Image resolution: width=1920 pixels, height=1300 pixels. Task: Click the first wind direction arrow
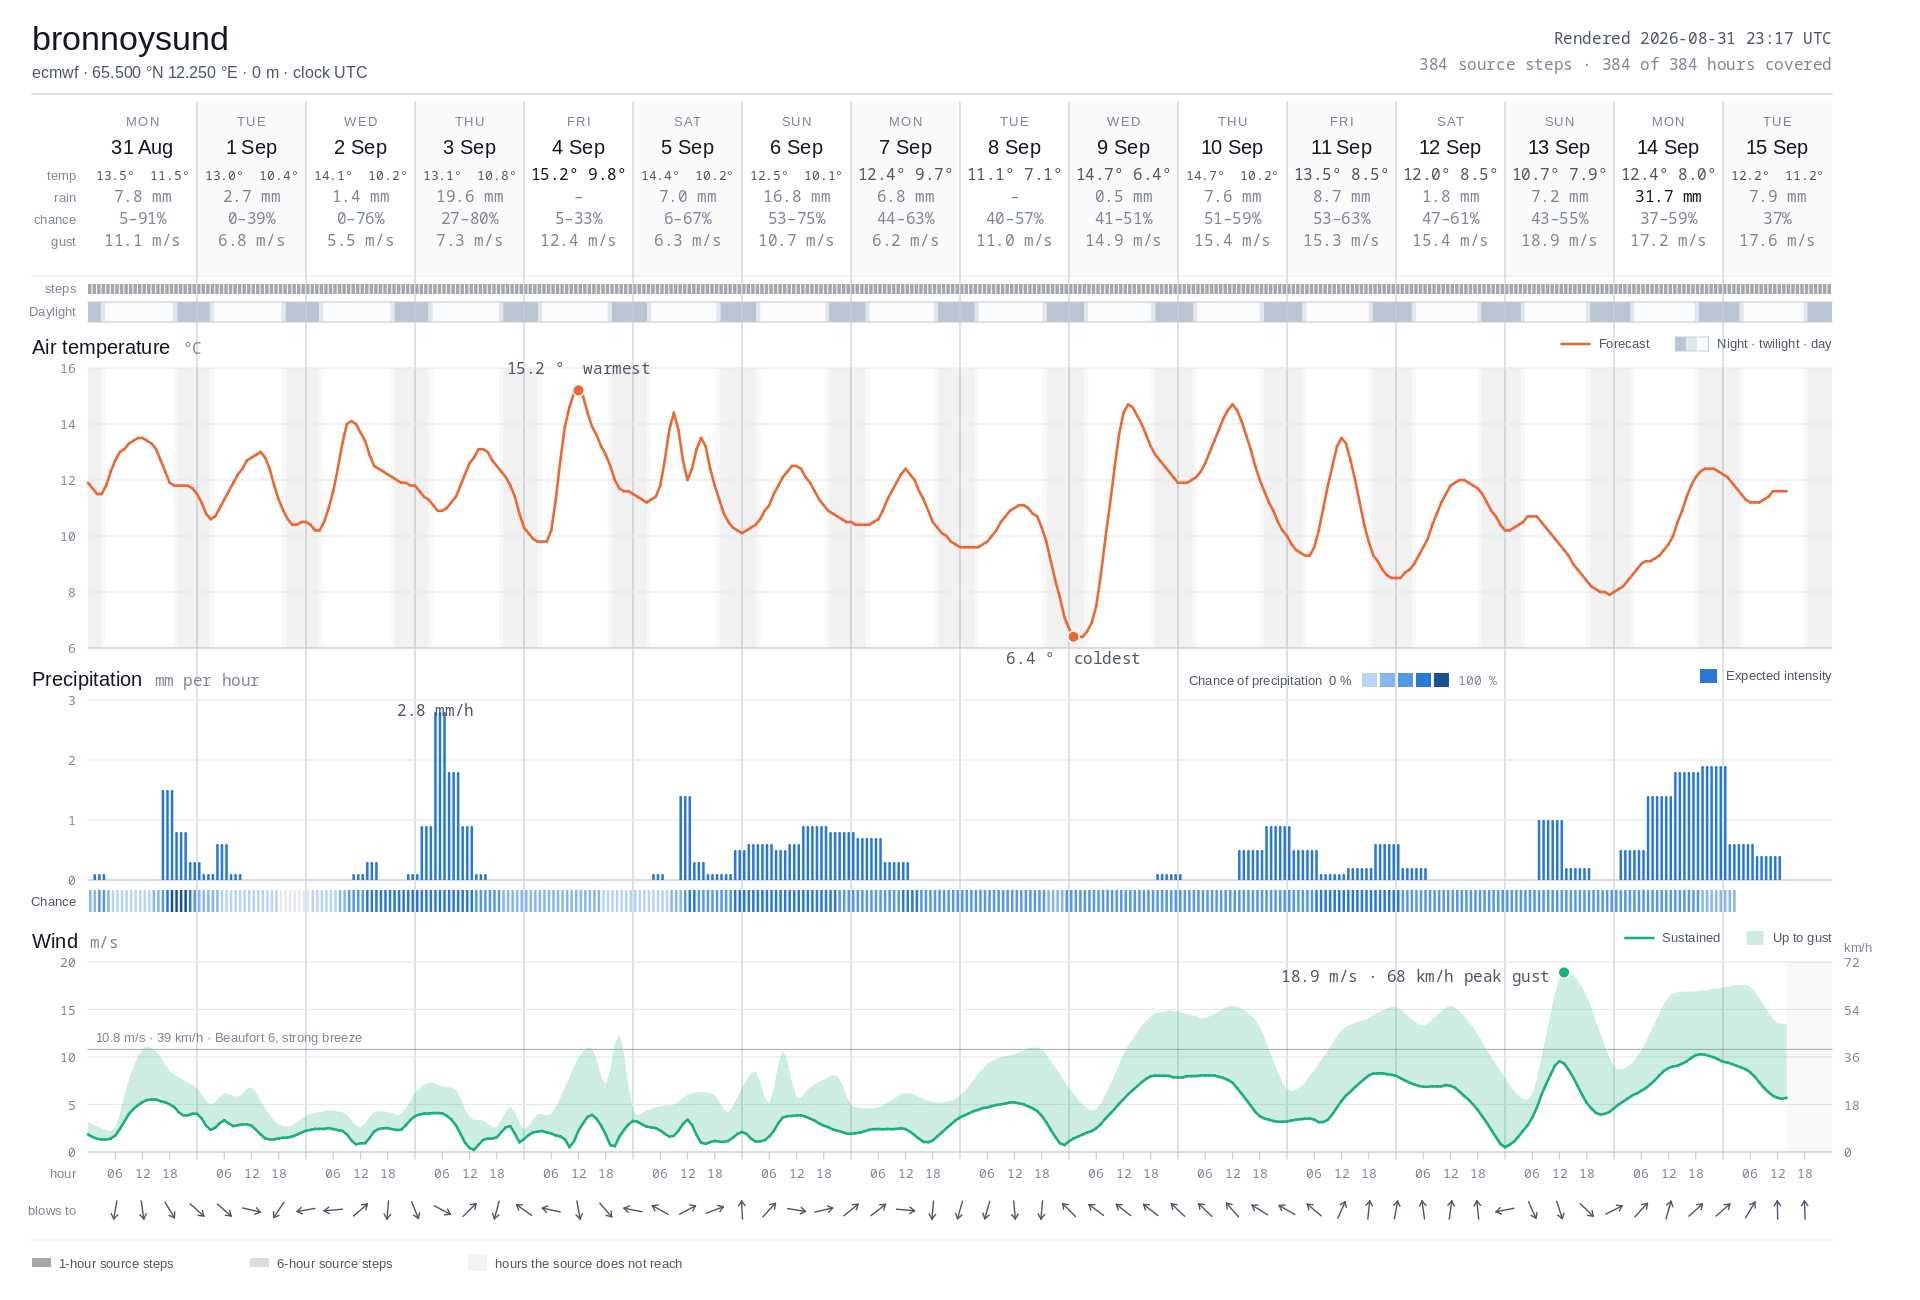115,1210
